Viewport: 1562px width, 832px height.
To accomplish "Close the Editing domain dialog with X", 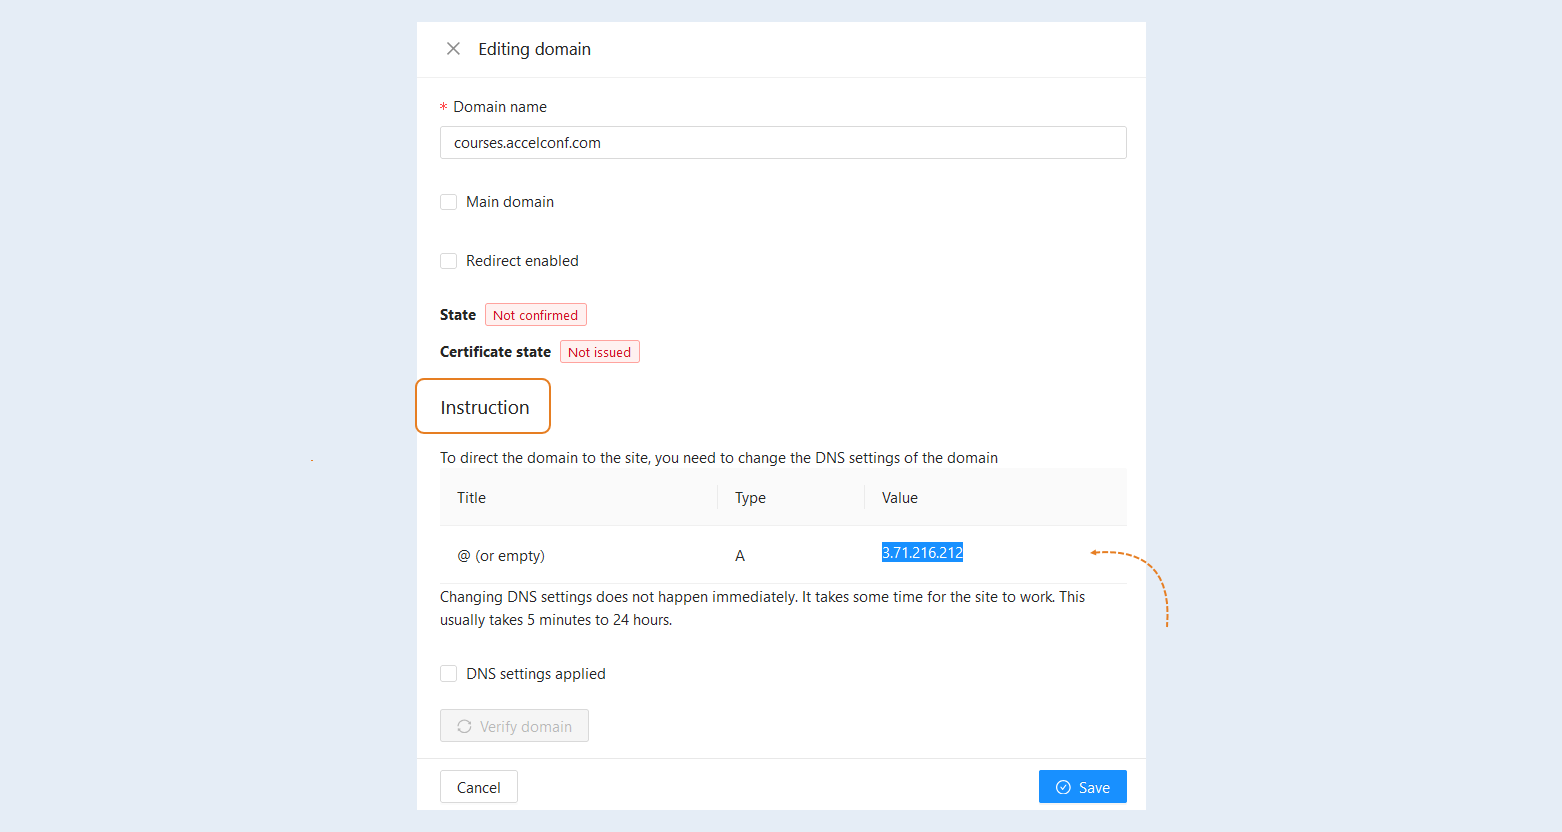I will [x=453, y=49].
